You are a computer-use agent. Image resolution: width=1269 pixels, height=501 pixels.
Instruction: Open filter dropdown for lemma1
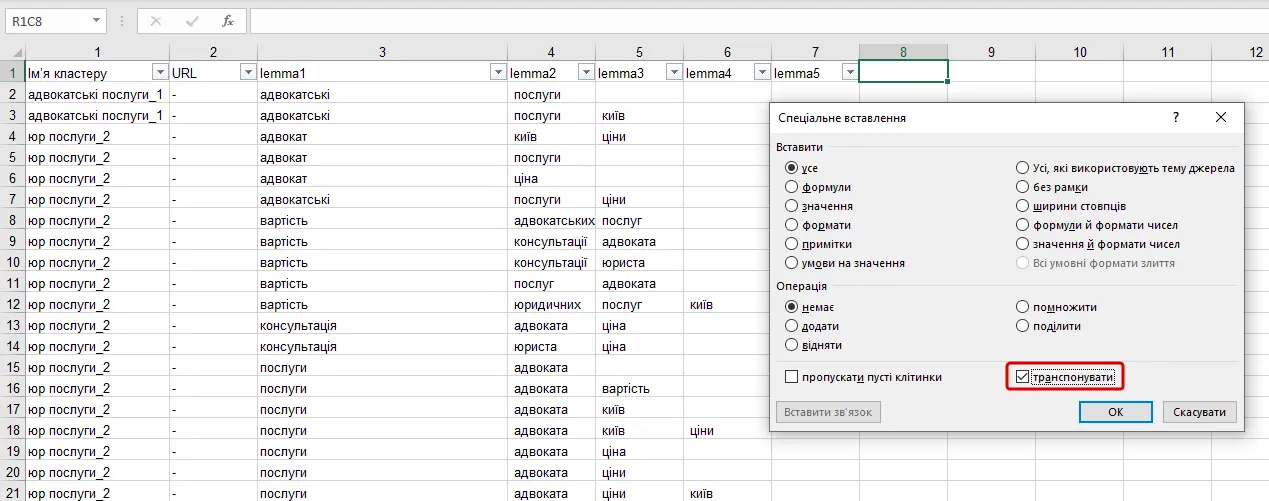click(497, 72)
